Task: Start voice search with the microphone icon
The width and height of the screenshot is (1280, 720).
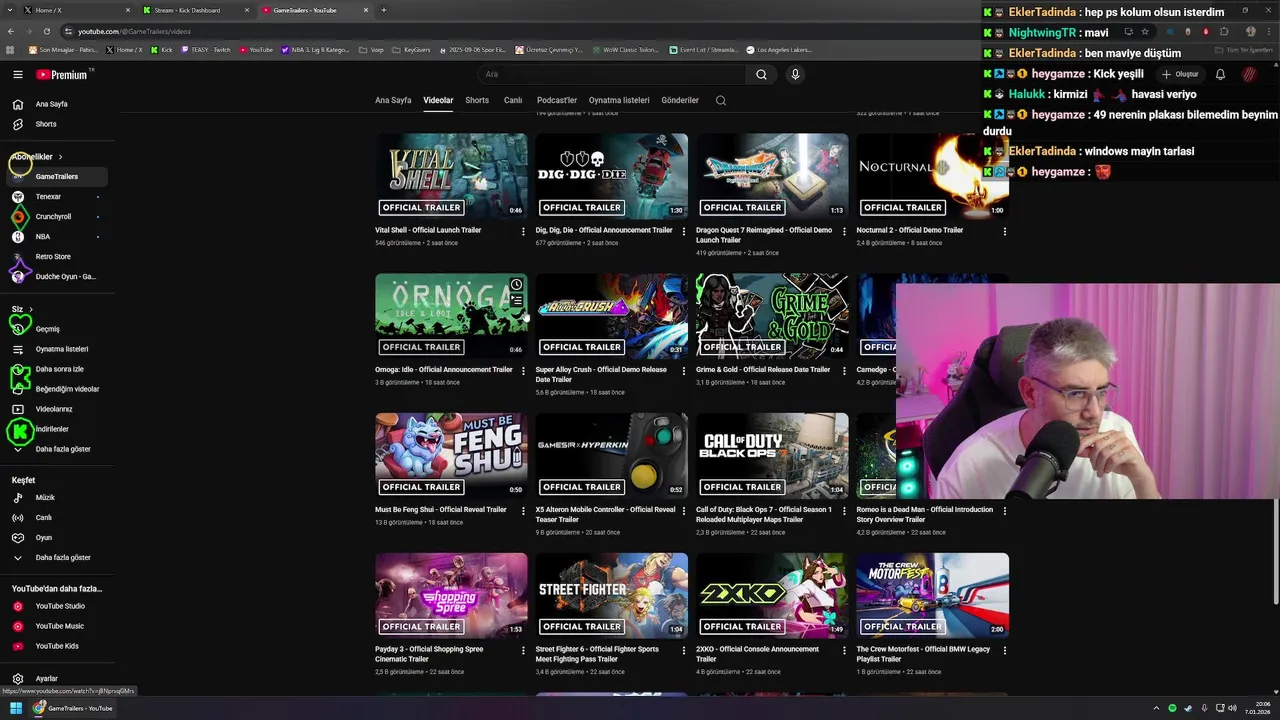Action: pos(795,74)
